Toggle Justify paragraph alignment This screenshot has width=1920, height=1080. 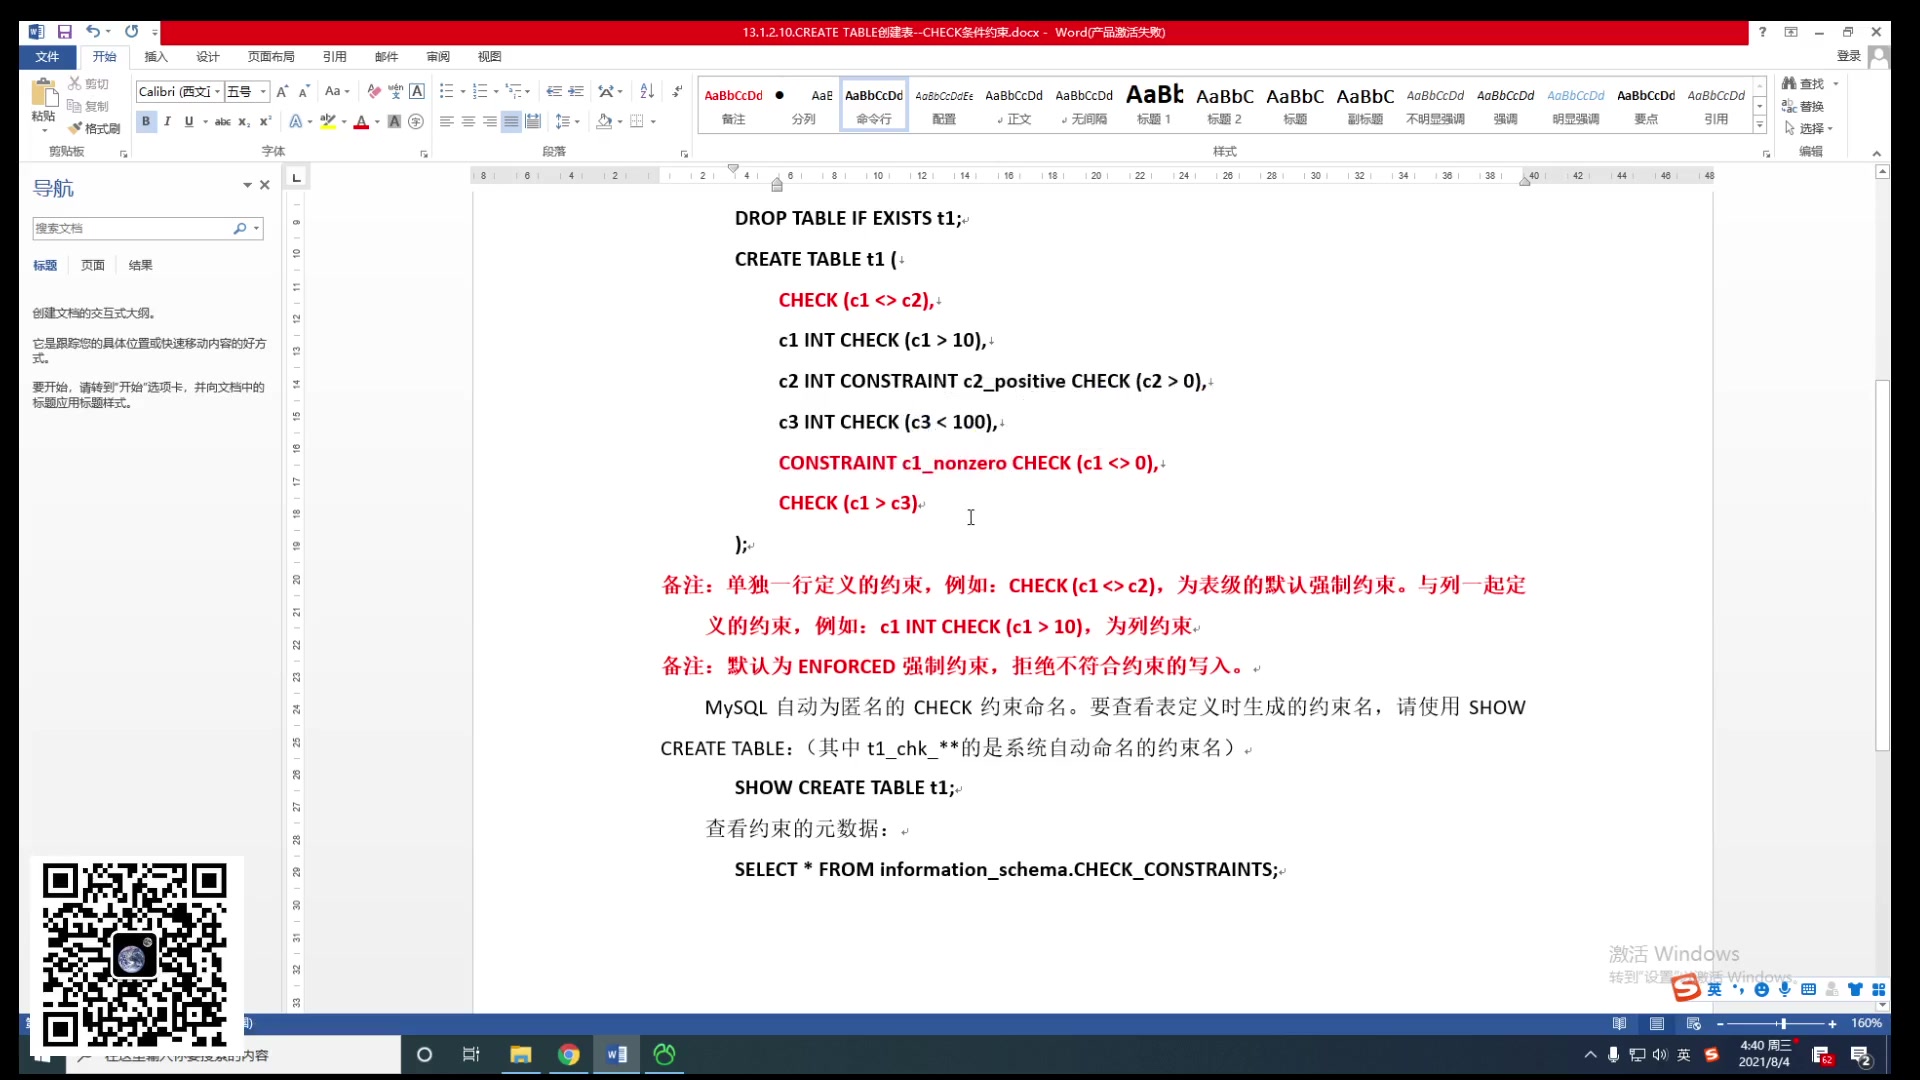tap(511, 121)
